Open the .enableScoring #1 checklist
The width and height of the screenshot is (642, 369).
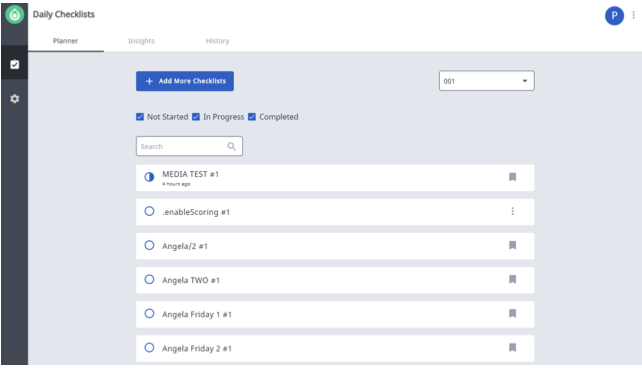[335, 212]
